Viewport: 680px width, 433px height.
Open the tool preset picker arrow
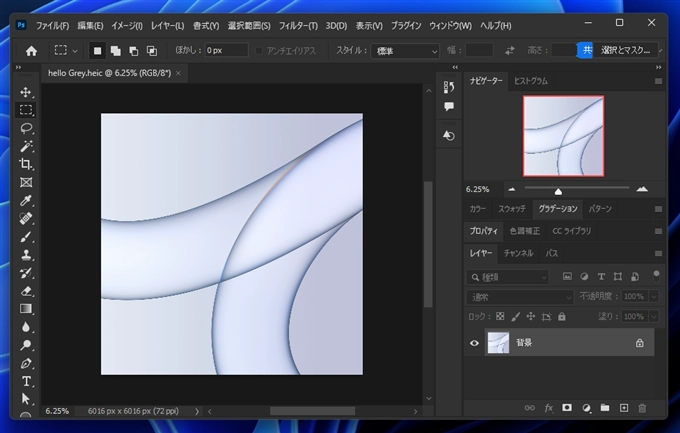(x=75, y=51)
